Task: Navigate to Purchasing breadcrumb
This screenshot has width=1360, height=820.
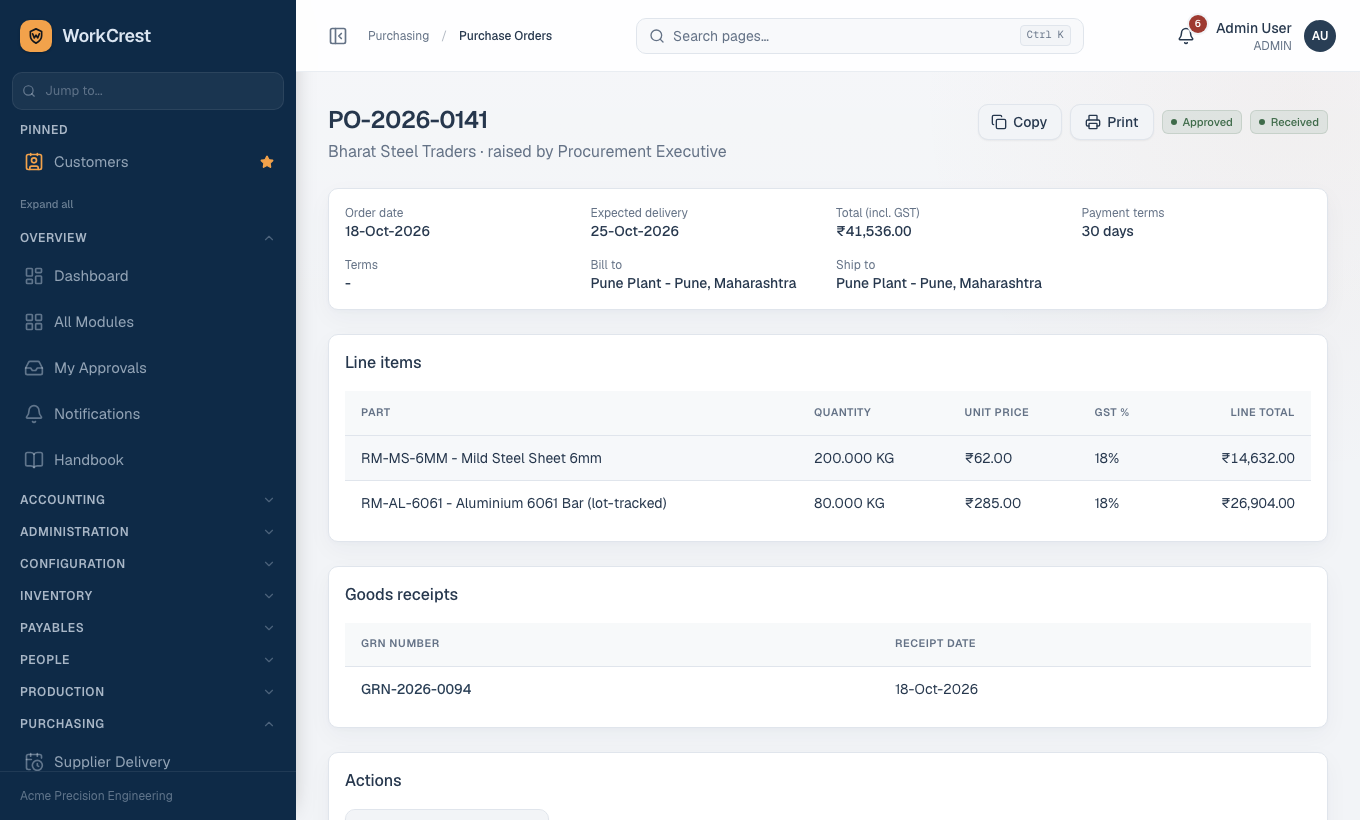Action: pos(398,36)
